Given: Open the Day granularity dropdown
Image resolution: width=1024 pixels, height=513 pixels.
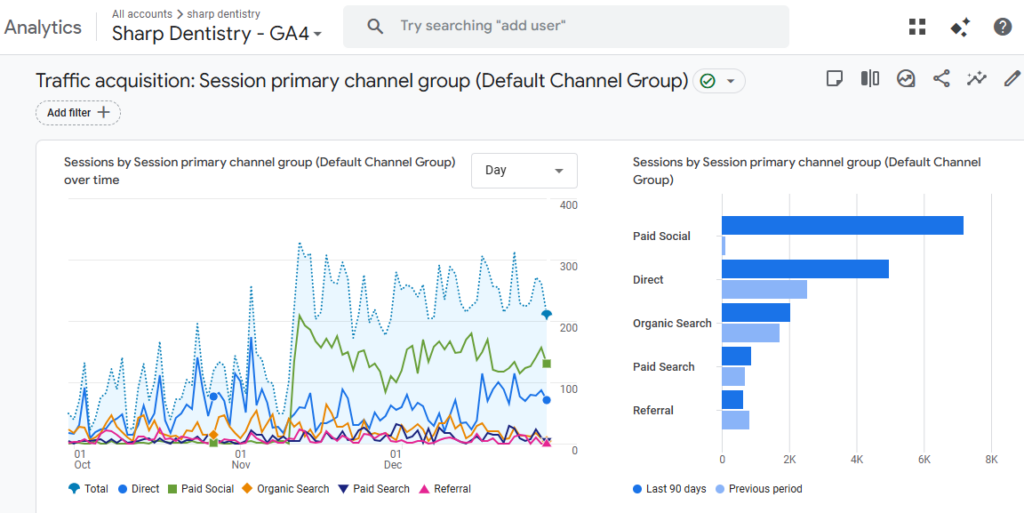Looking at the screenshot, I should (524, 171).
